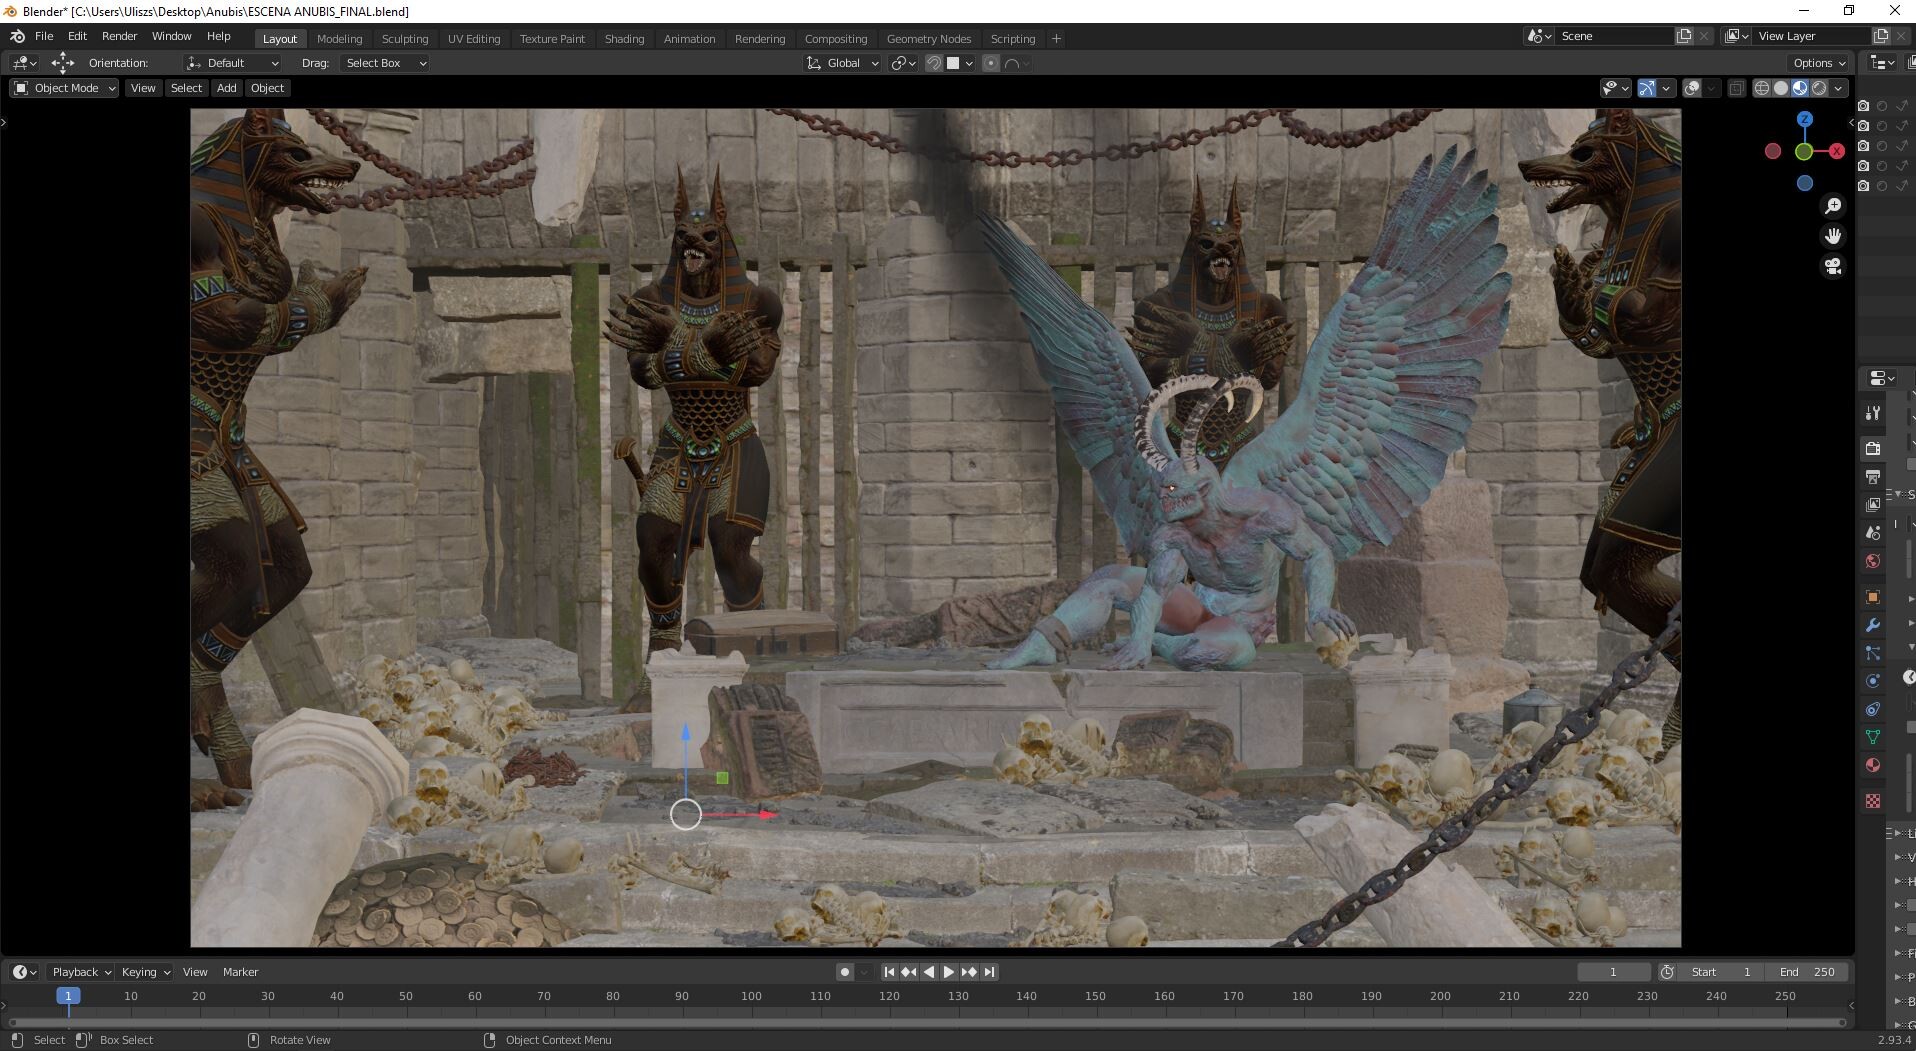1916x1051 pixels.
Task: Click the timeline horizontal scrollbar
Action: click(x=926, y=1022)
